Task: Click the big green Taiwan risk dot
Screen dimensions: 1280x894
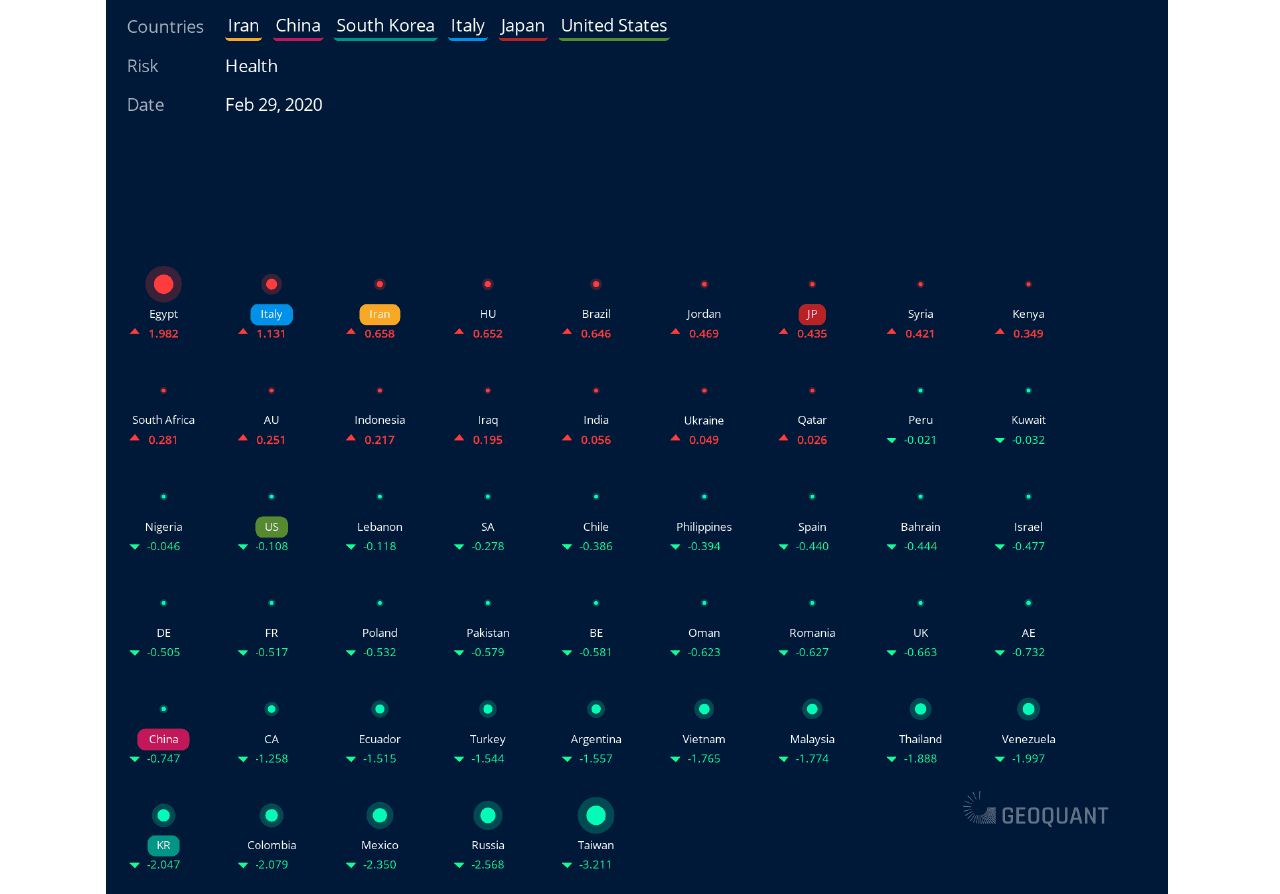Action: click(x=596, y=815)
